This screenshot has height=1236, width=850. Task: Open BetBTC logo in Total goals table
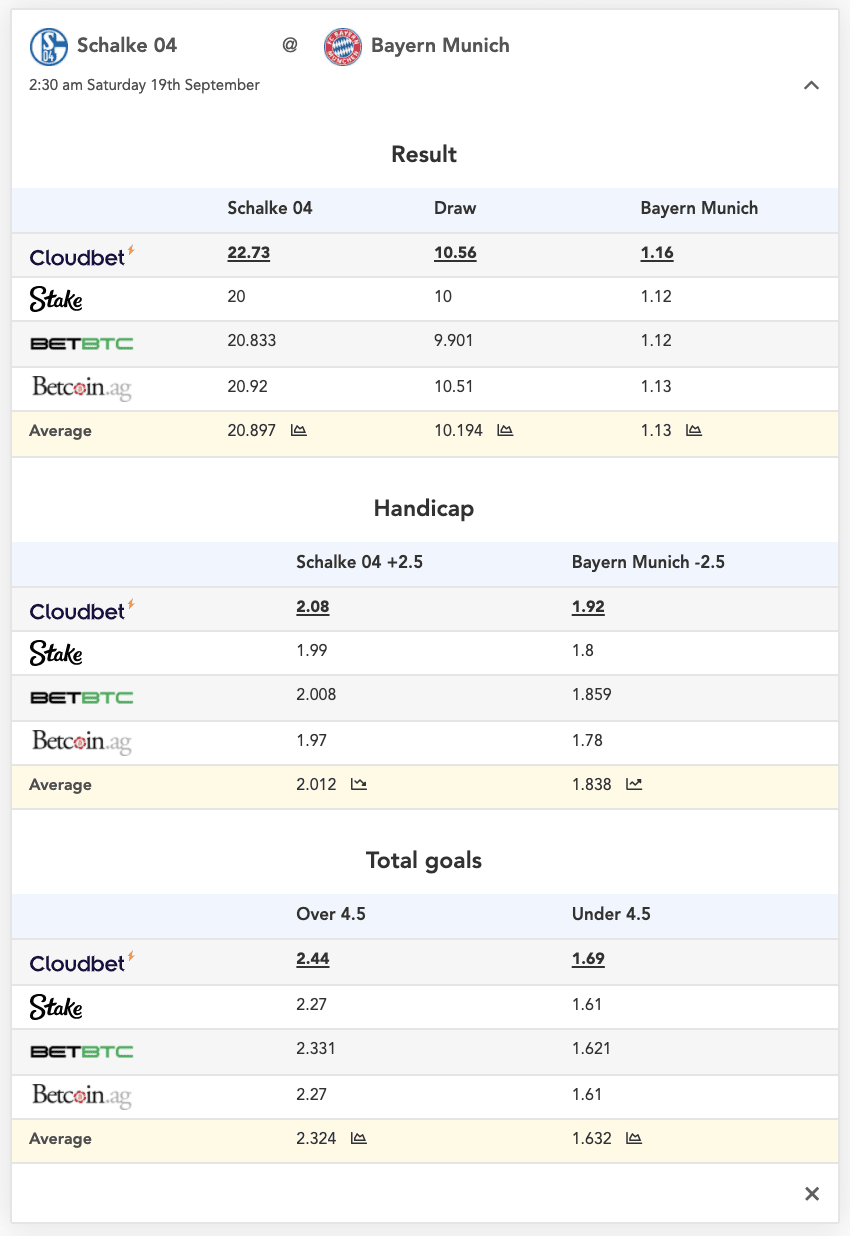[81, 1051]
